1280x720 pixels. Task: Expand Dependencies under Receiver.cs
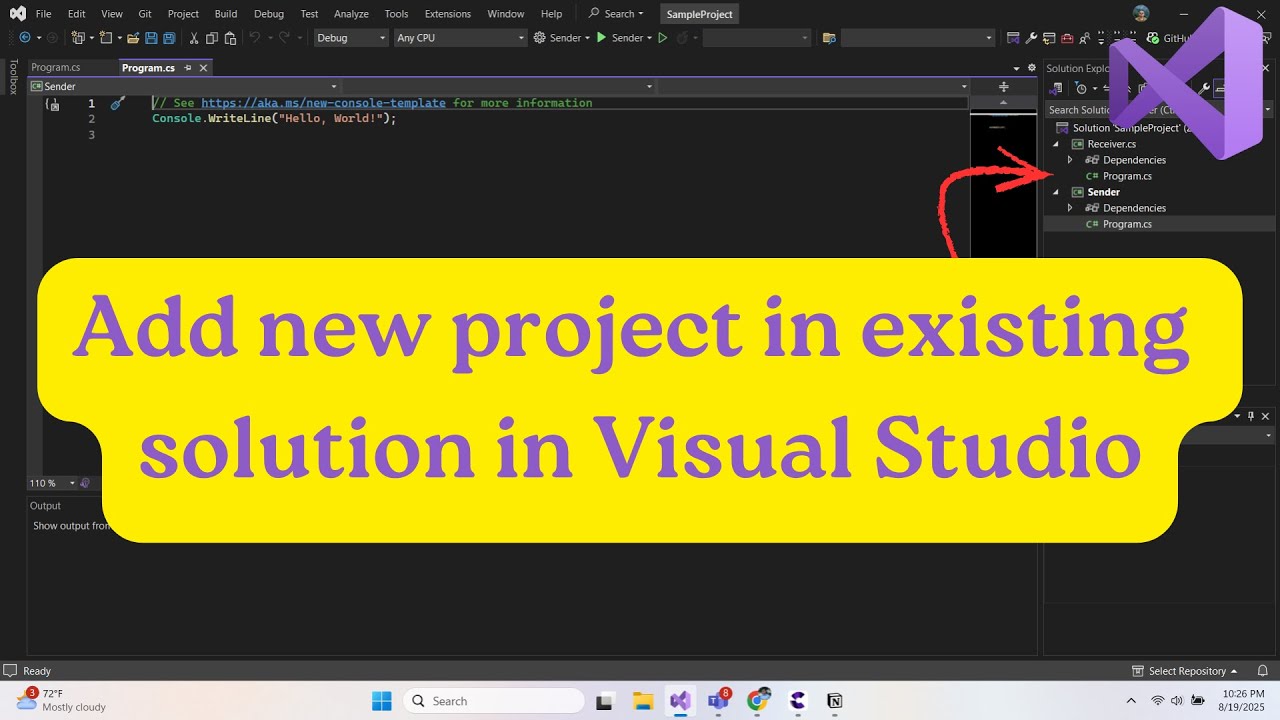tap(1070, 160)
